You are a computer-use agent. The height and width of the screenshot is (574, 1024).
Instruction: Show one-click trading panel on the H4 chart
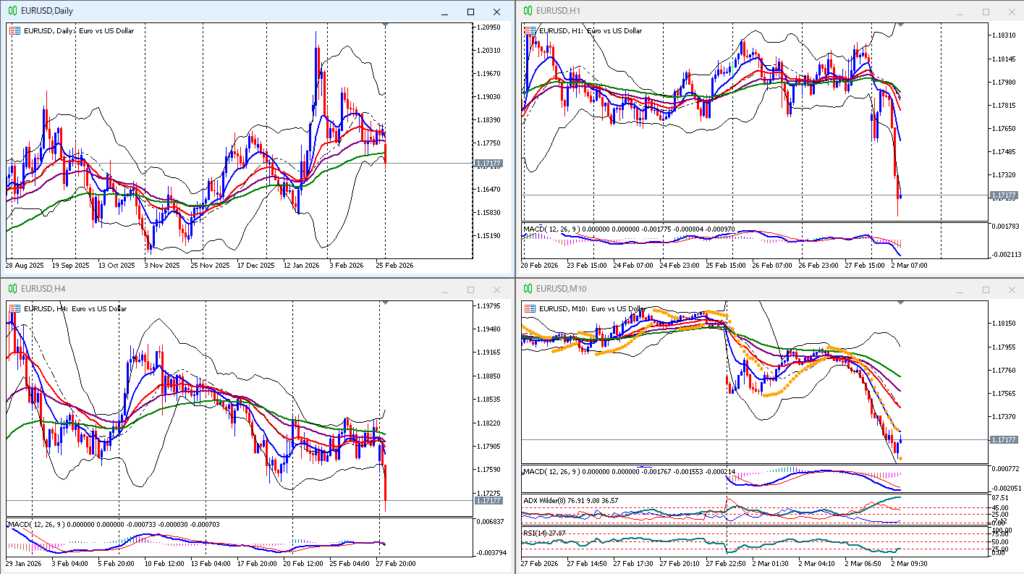click(14, 309)
